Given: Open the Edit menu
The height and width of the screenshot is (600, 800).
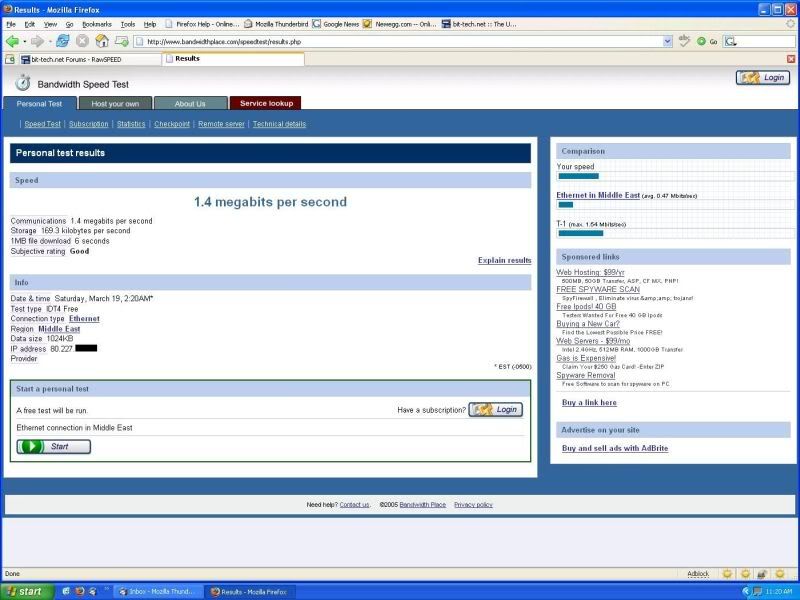Looking at the screenshot, I should [30, 24].
